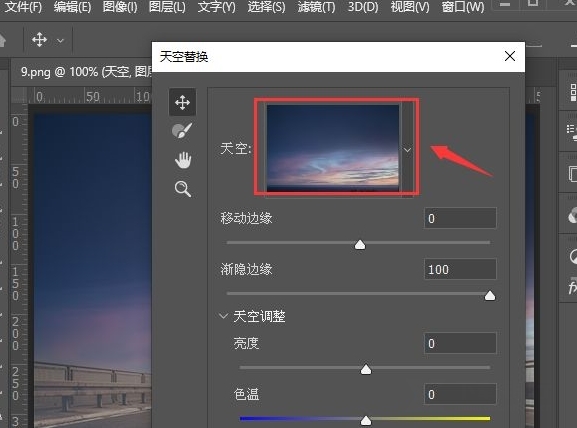
Task: Open the 滤镜(T) menu
Action: (x=316, y=7)
